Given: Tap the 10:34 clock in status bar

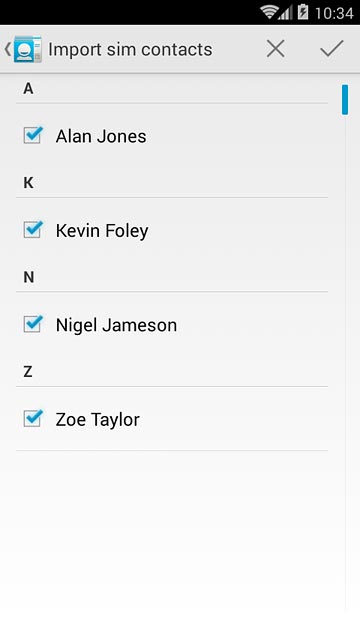Looking at the screenshot, I should click(x=334, y=13).
